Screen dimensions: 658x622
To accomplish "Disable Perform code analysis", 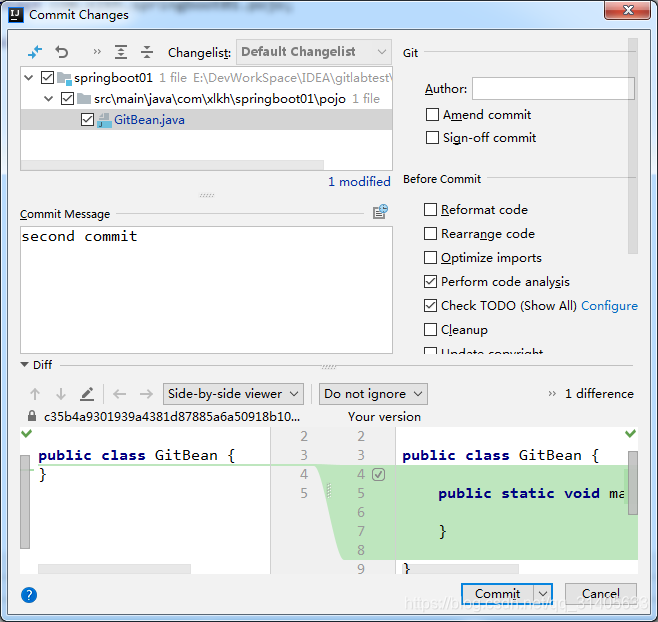I will point(431,281).
